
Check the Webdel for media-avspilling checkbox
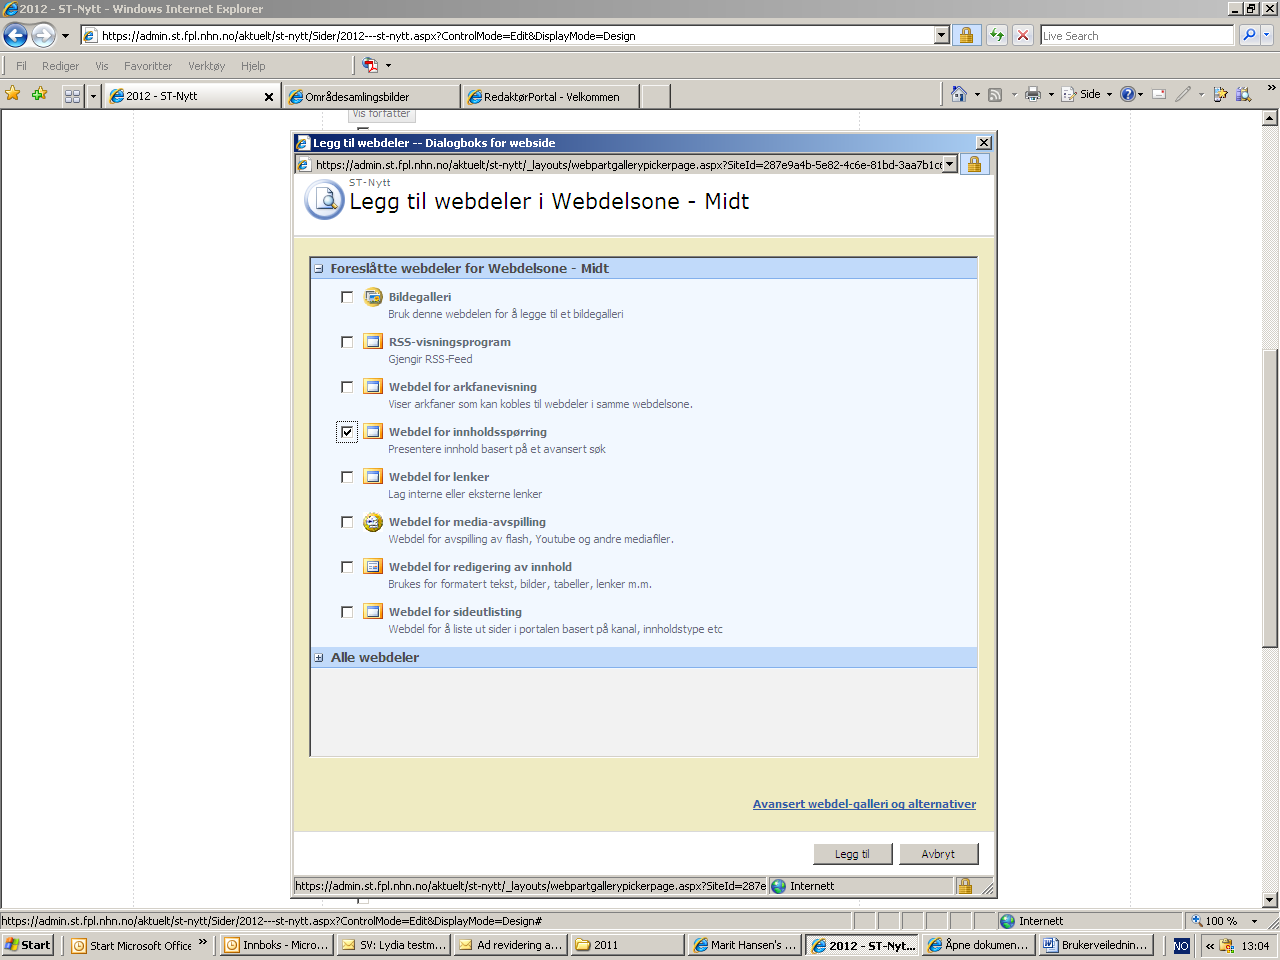pyautogui.click(x=347, y=522)
